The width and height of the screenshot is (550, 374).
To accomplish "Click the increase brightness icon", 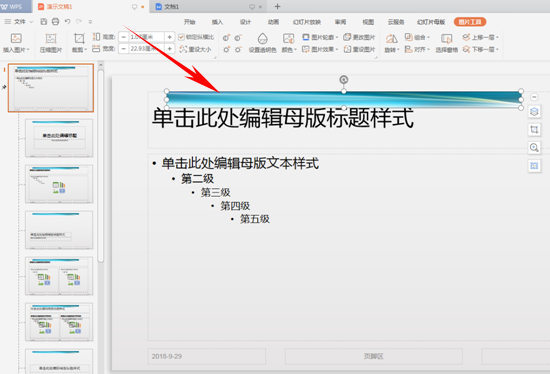I will coord(226,49).
